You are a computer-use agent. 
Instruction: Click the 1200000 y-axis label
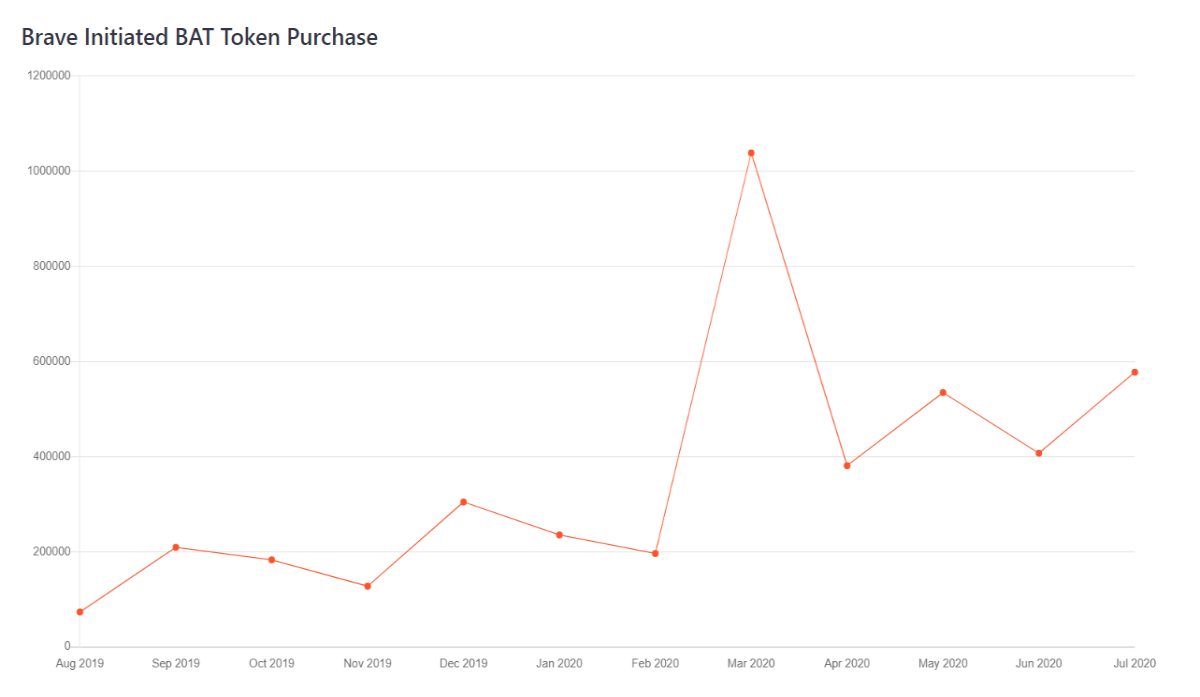(x=50, y=76)
